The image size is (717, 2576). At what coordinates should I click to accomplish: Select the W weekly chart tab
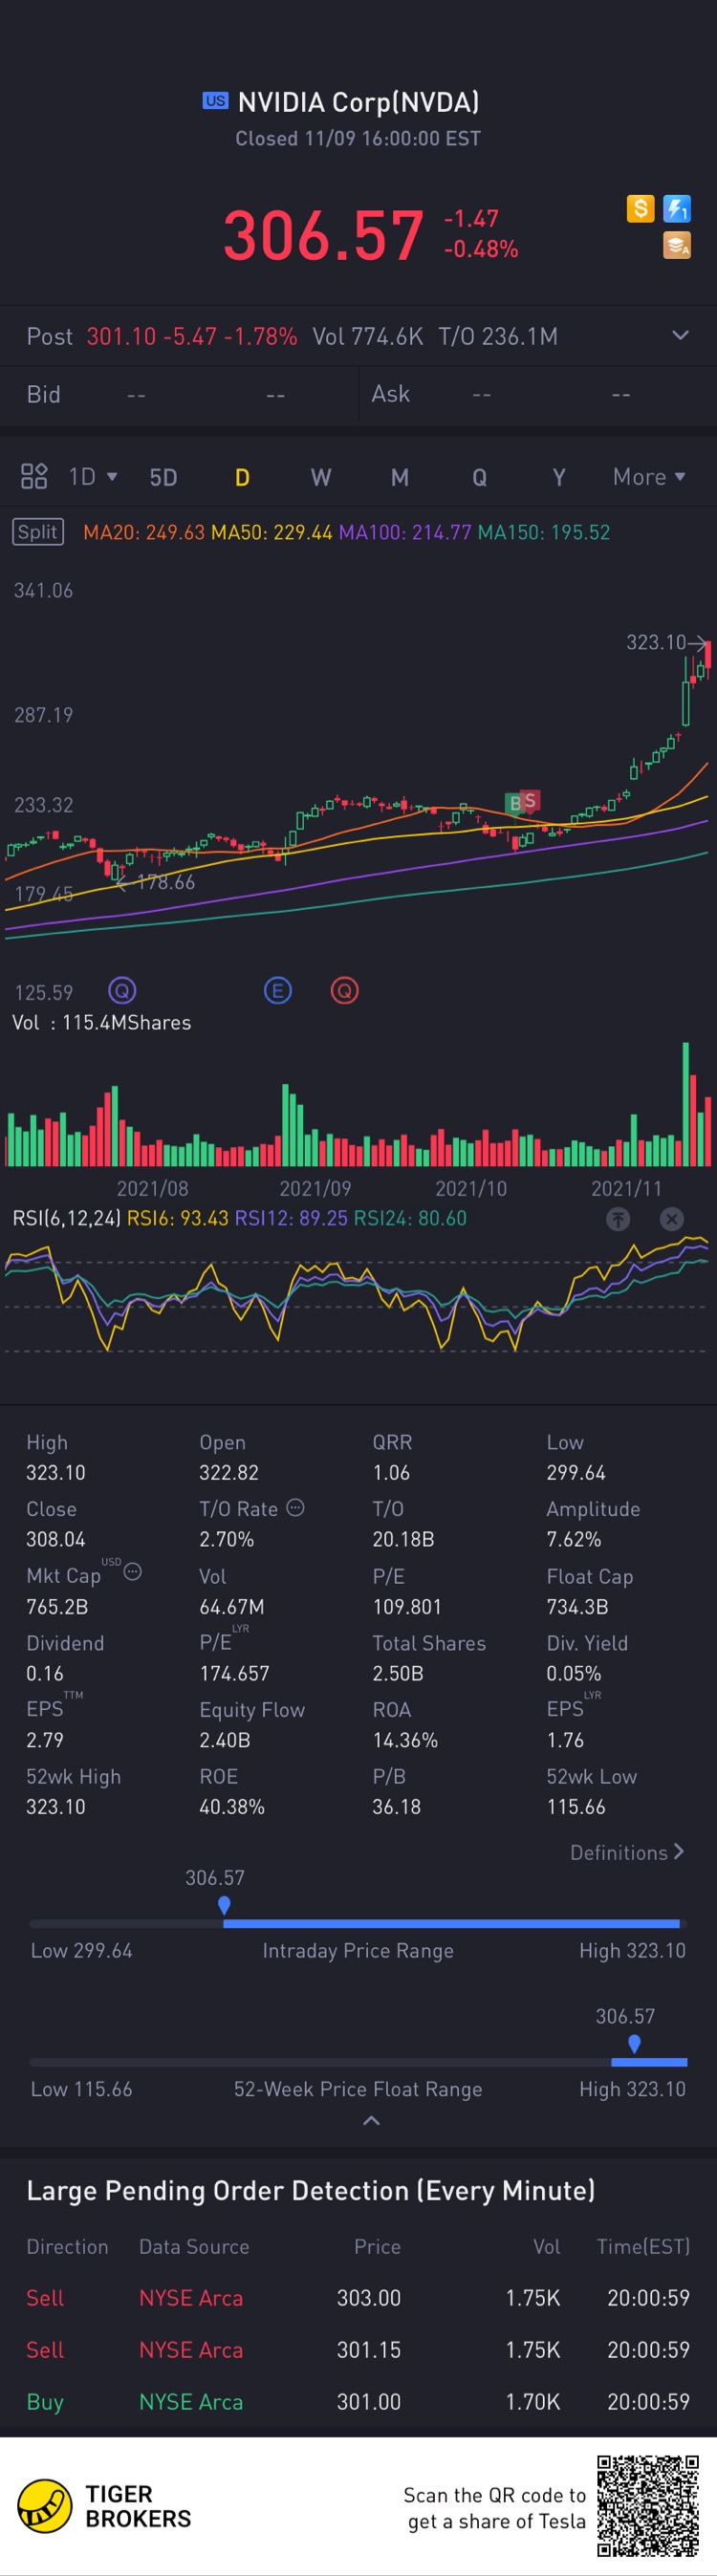coord(320,477)
